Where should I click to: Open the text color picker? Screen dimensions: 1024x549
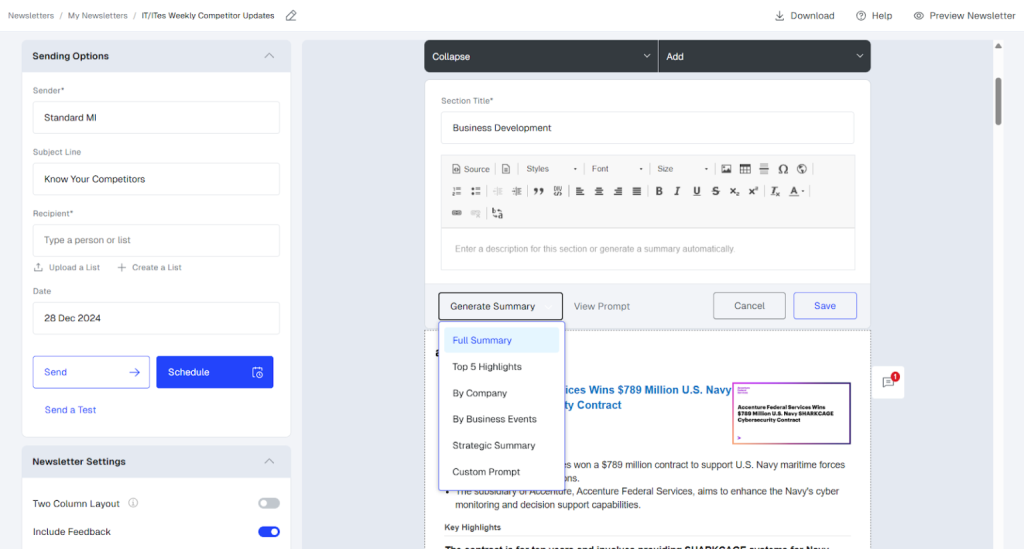pyautogui.click(x=796, y=191)
